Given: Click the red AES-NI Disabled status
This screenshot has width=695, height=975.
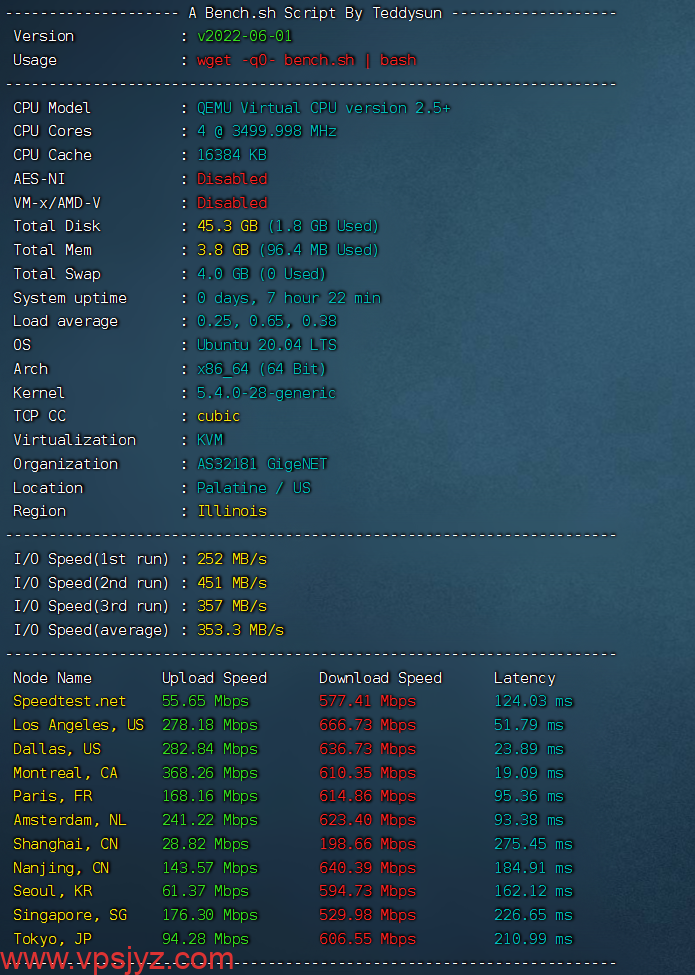Looking at the screenshot, I should (x=232, y=179).
